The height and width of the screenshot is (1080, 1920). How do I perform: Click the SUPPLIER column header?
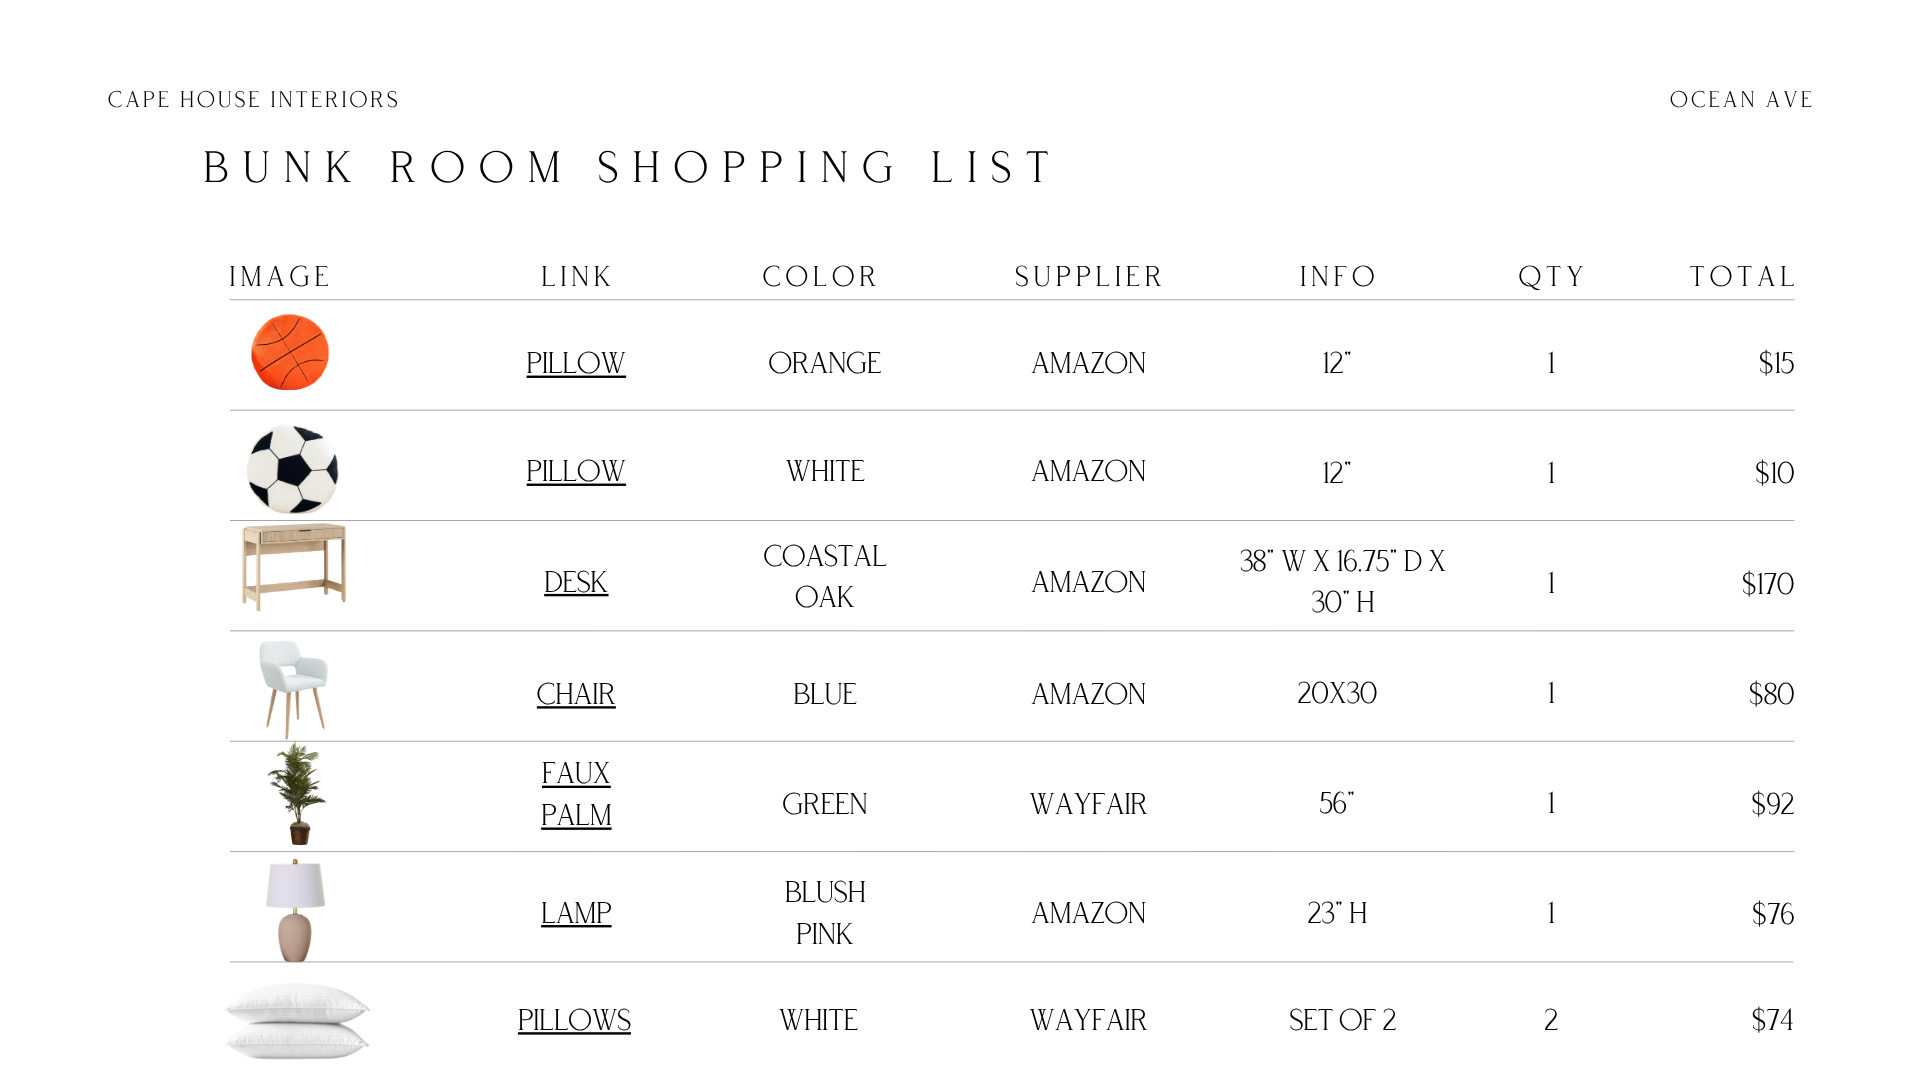coord(1089,276)
